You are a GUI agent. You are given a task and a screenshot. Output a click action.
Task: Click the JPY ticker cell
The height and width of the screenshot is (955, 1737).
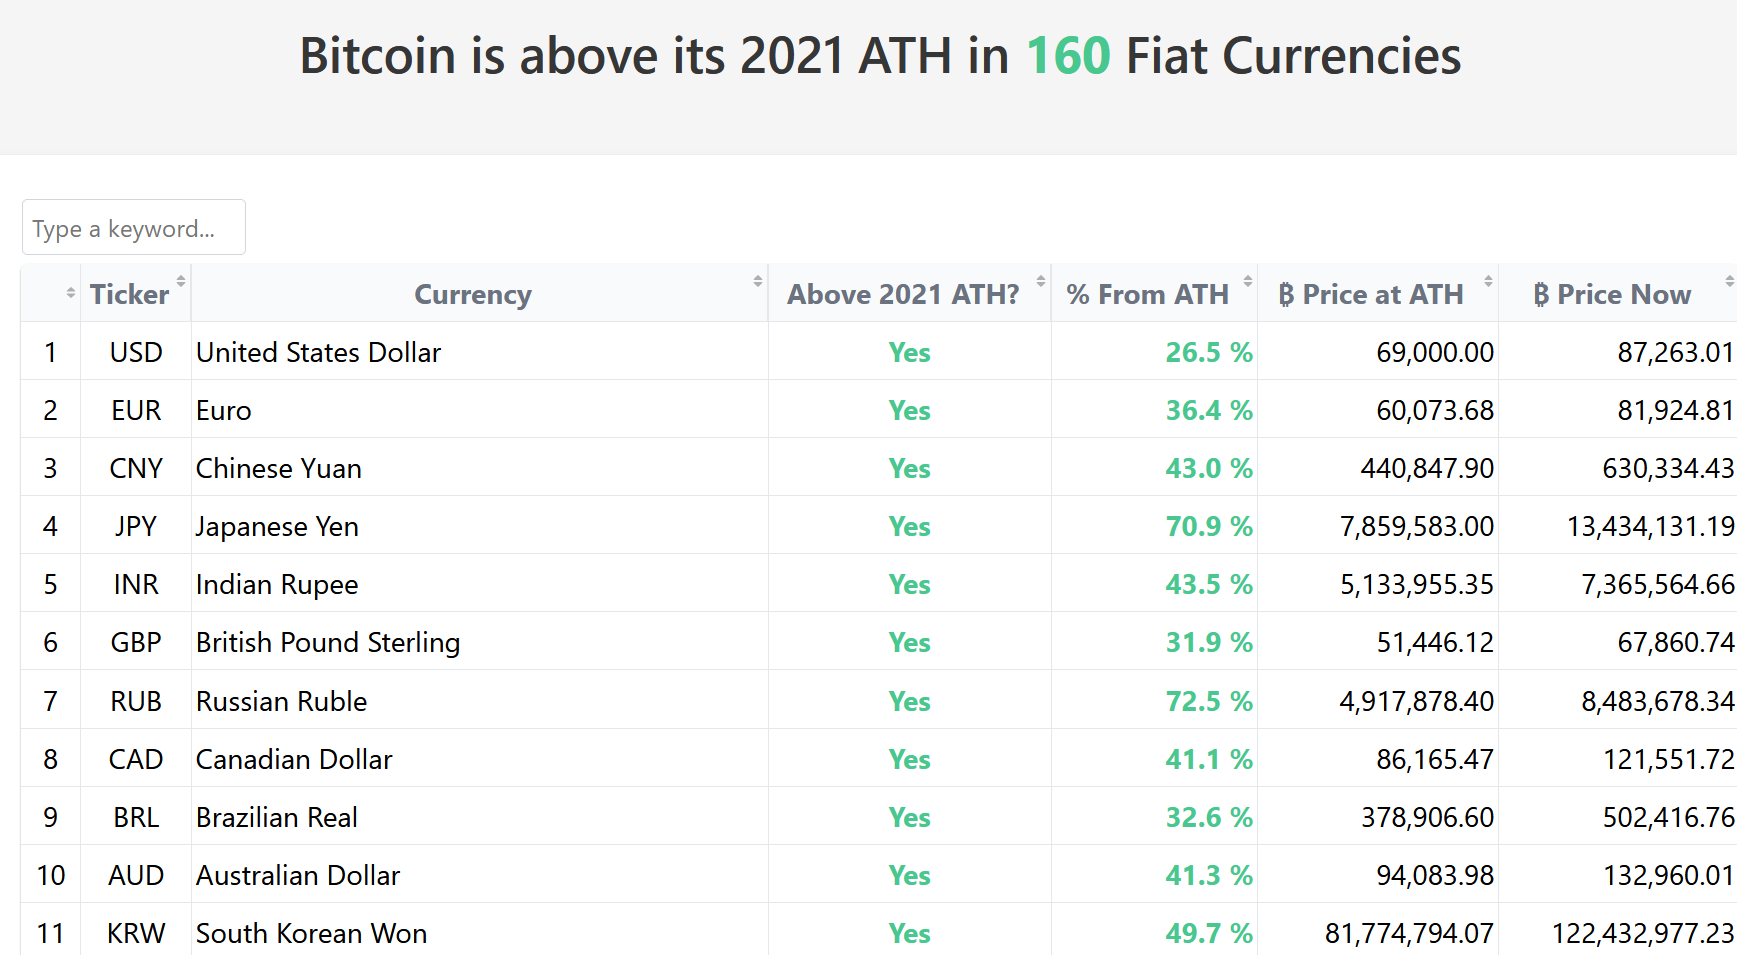click(x=136, y=527)
